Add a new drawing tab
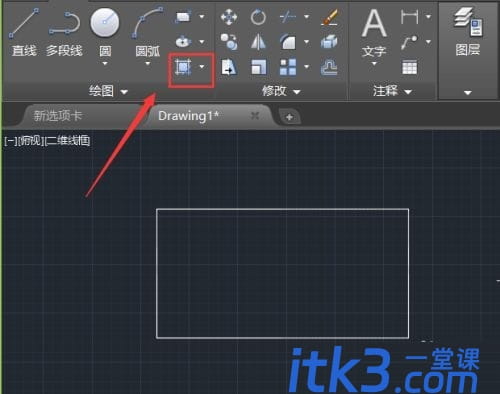 [289, 117]
